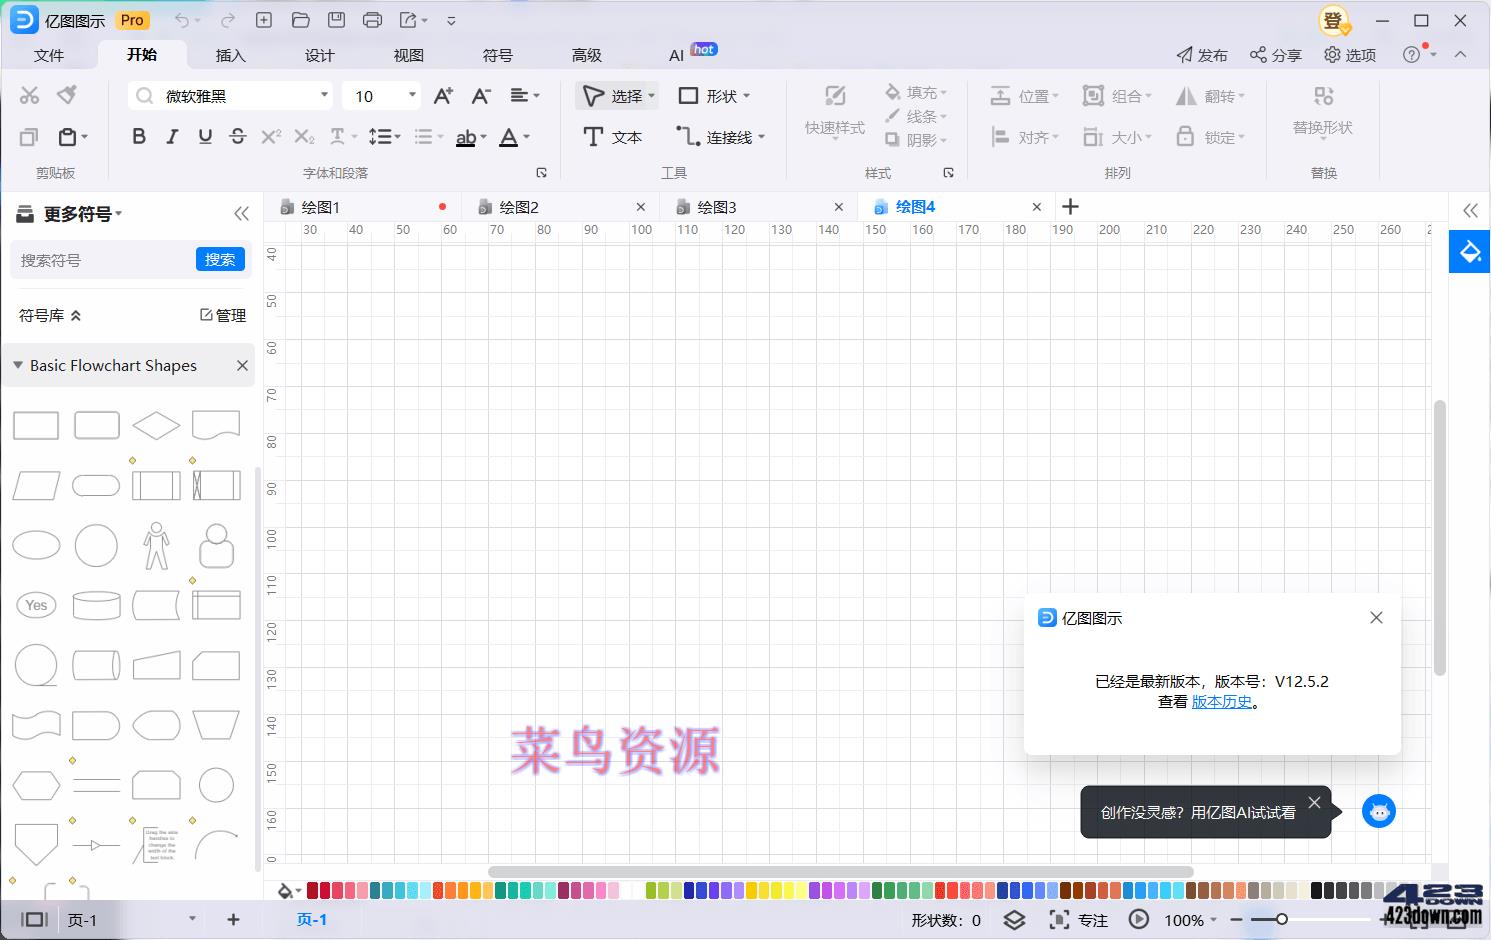This screenshot has width=1491, height=940.
Task: Toggle bold formatting on selected text
Action: pyautogui.click(x=139, y=137)
